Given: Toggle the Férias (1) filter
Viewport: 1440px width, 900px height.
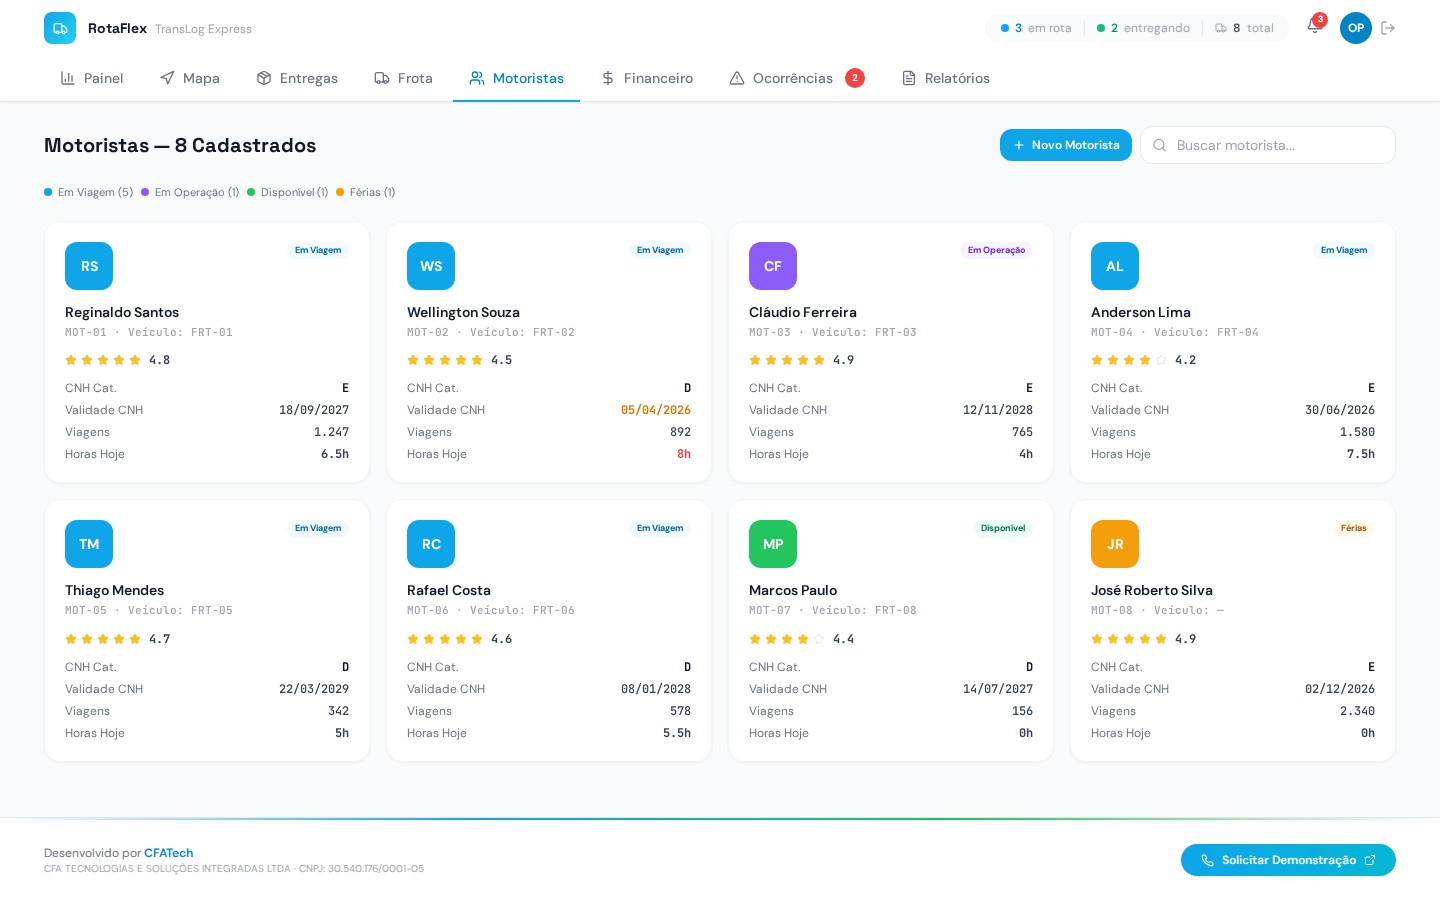Looking at the screenshot, I should pos(366,192).
